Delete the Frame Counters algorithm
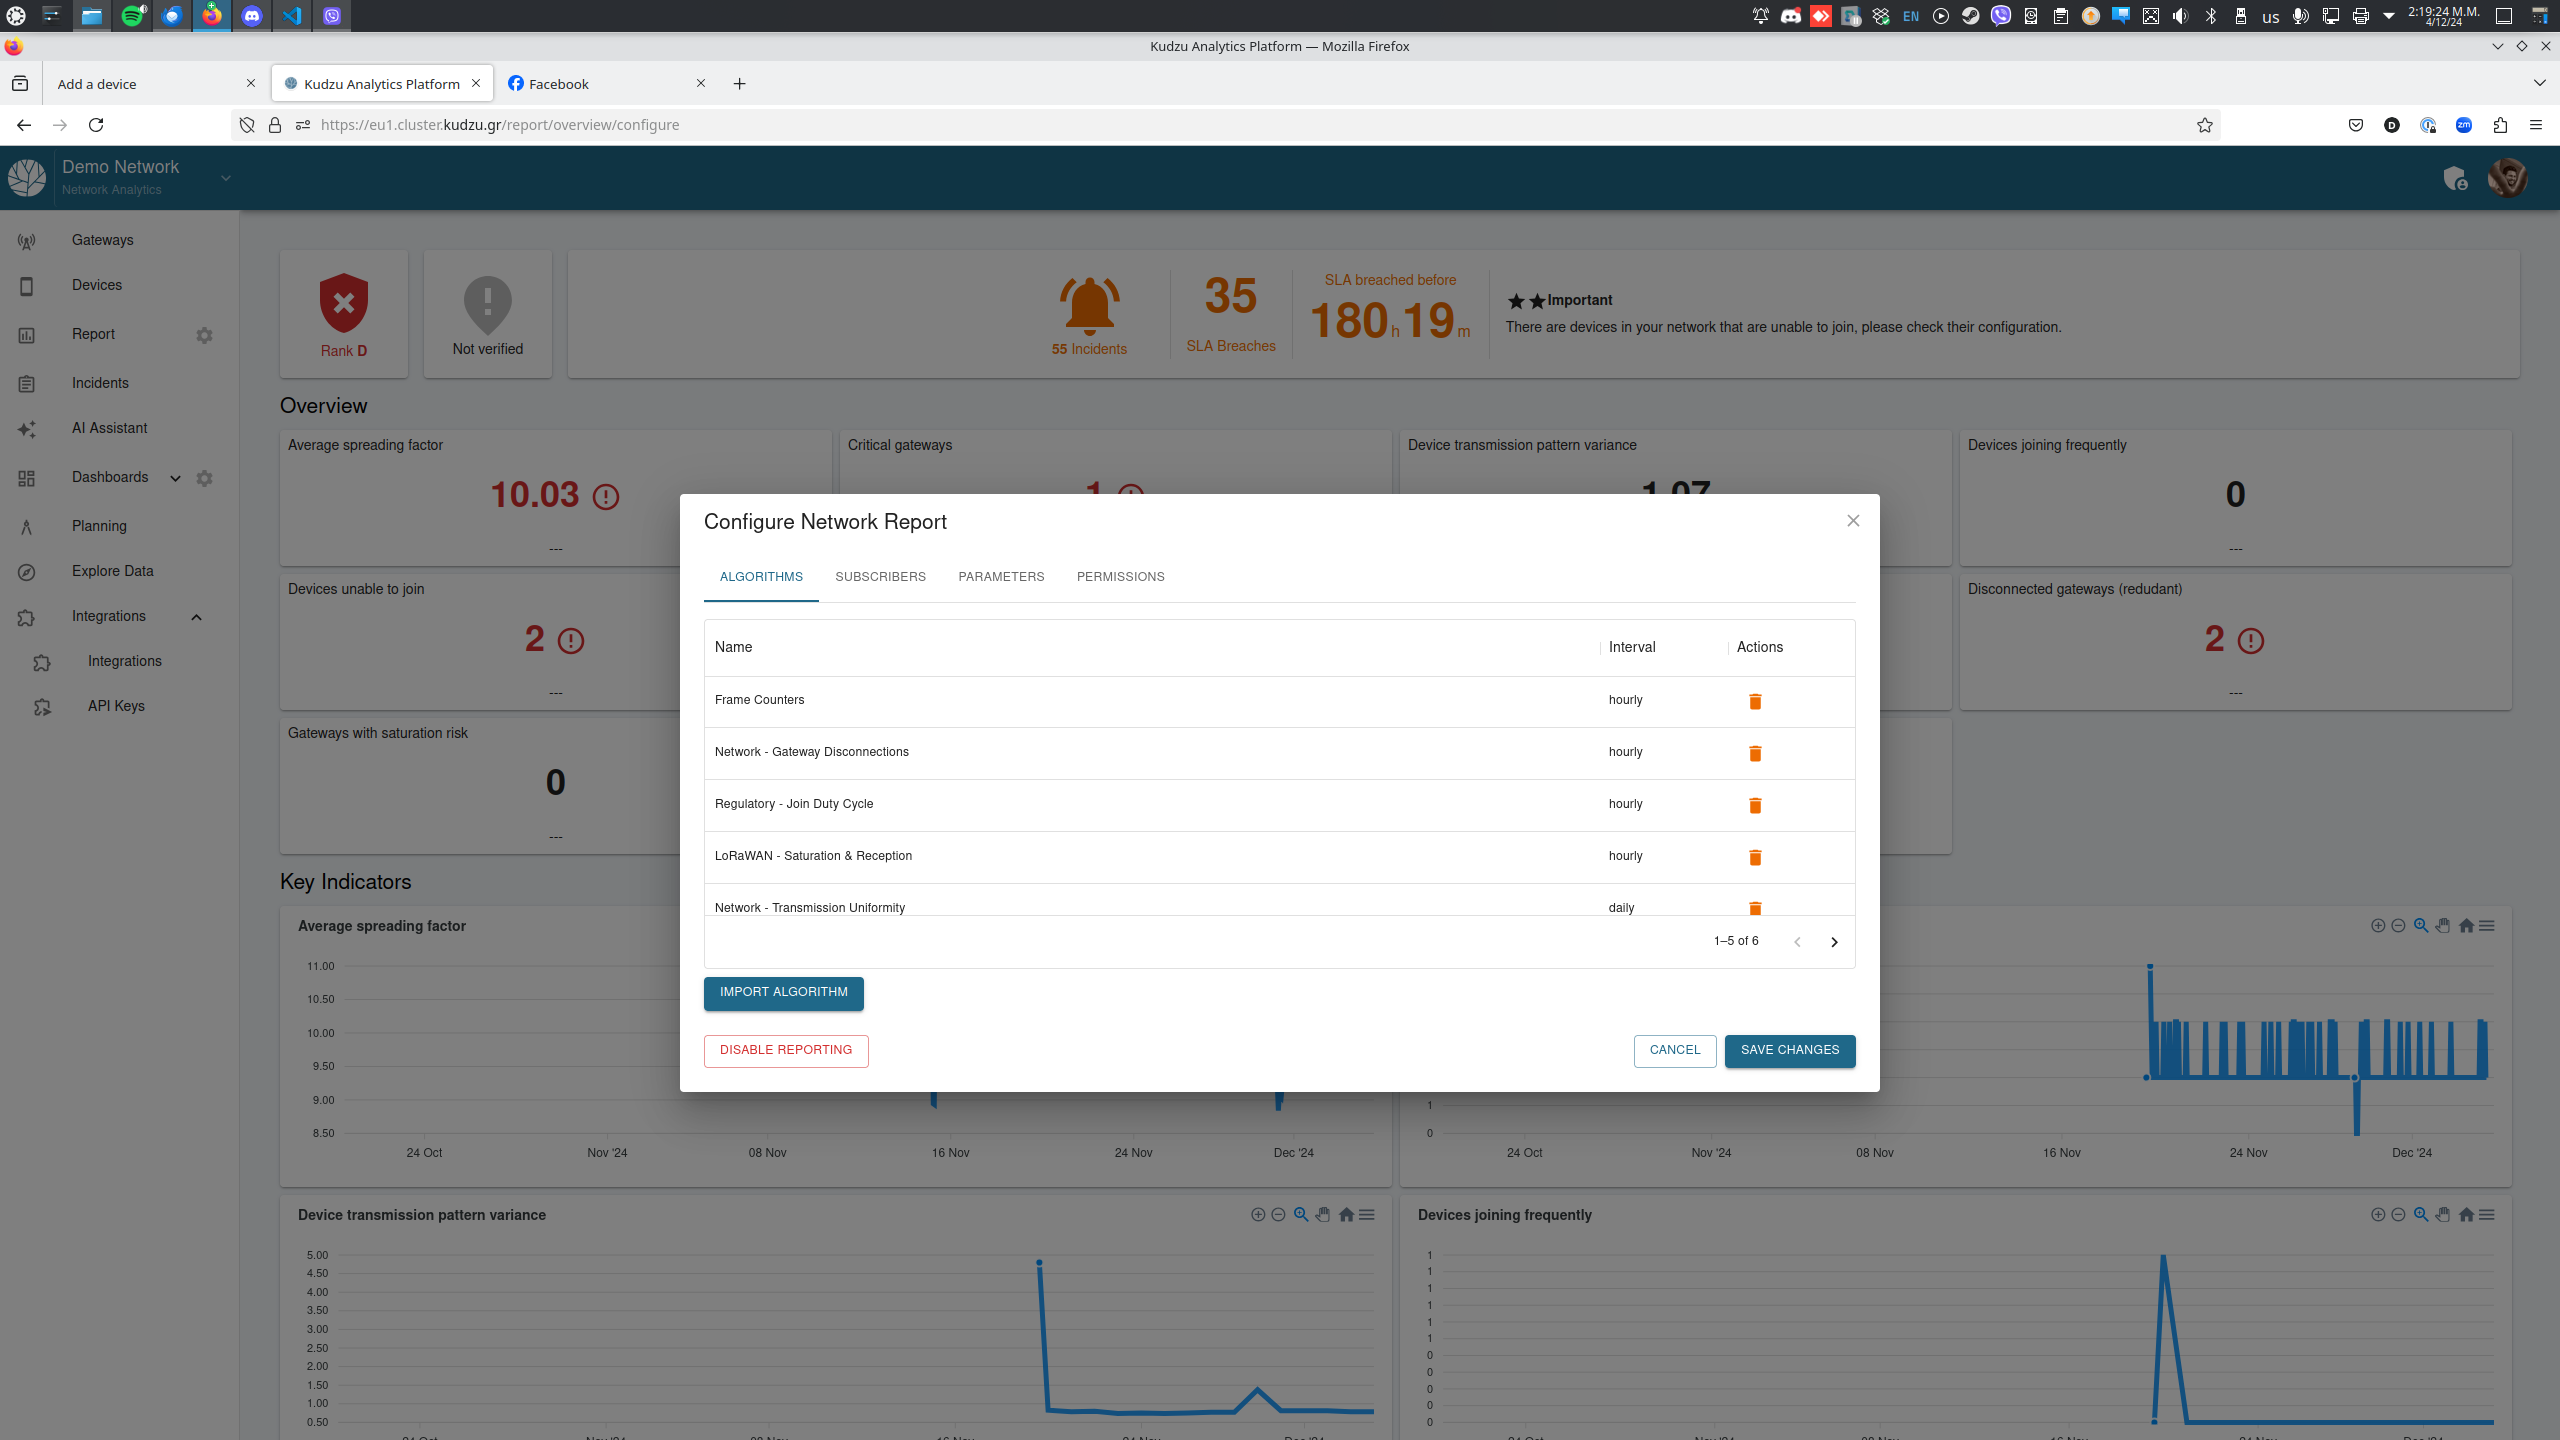2560x1440 pixels. (x=1754, y=701)
